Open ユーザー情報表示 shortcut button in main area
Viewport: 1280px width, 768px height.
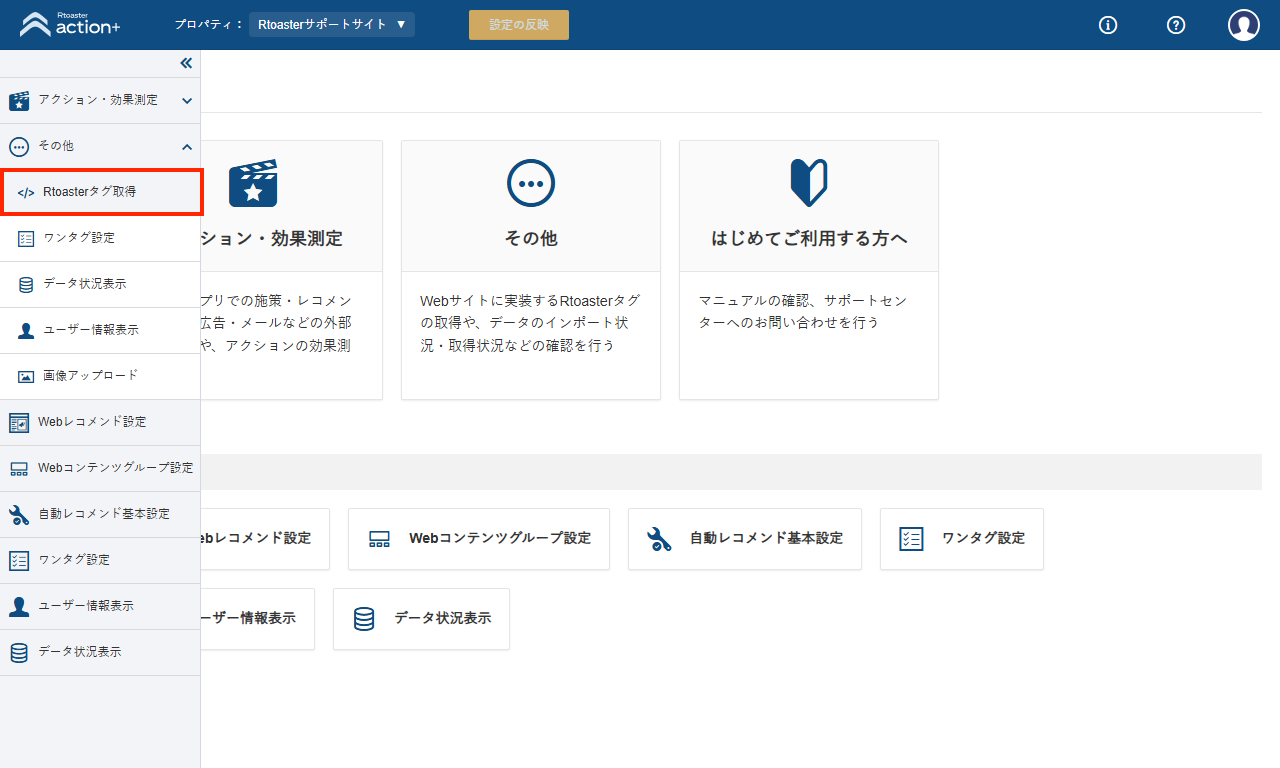258,619
